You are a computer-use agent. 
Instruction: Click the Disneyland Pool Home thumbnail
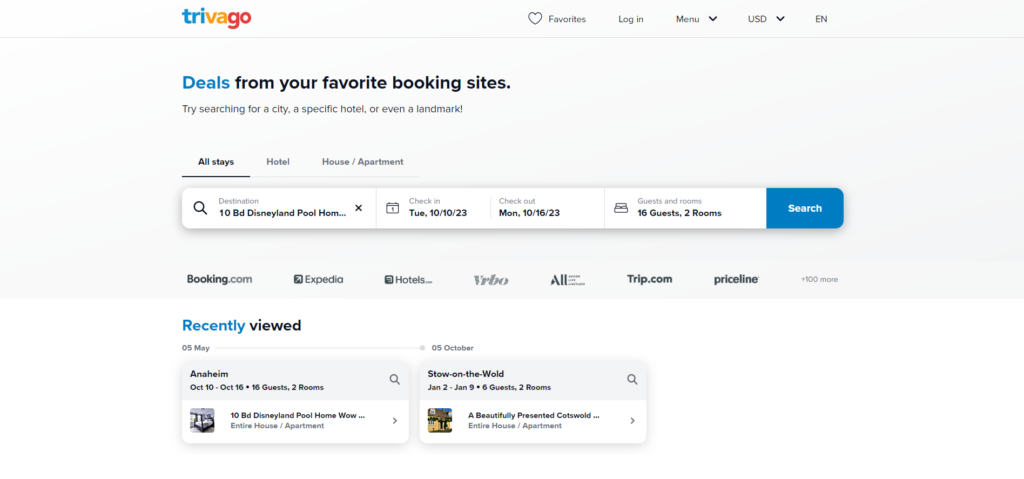[x=202, y=420]
